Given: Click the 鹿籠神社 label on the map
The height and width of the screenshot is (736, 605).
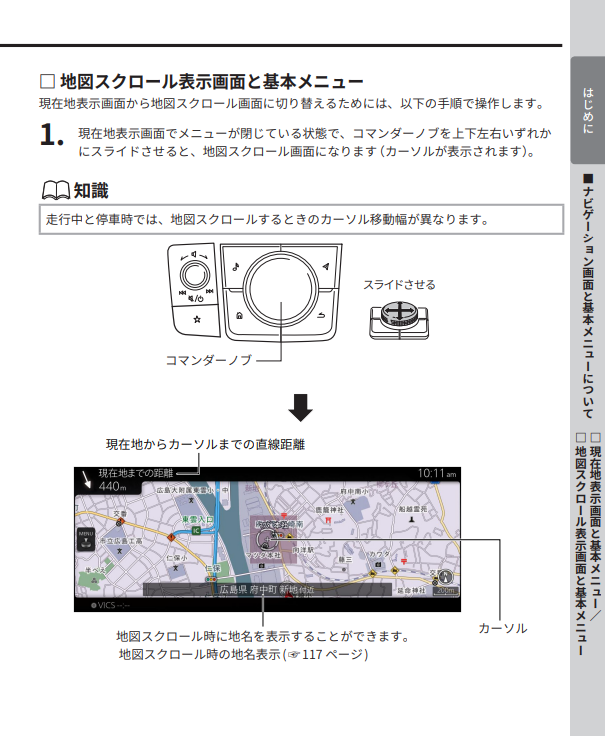Looking at the screenshot, I should (x=329, y=510).
